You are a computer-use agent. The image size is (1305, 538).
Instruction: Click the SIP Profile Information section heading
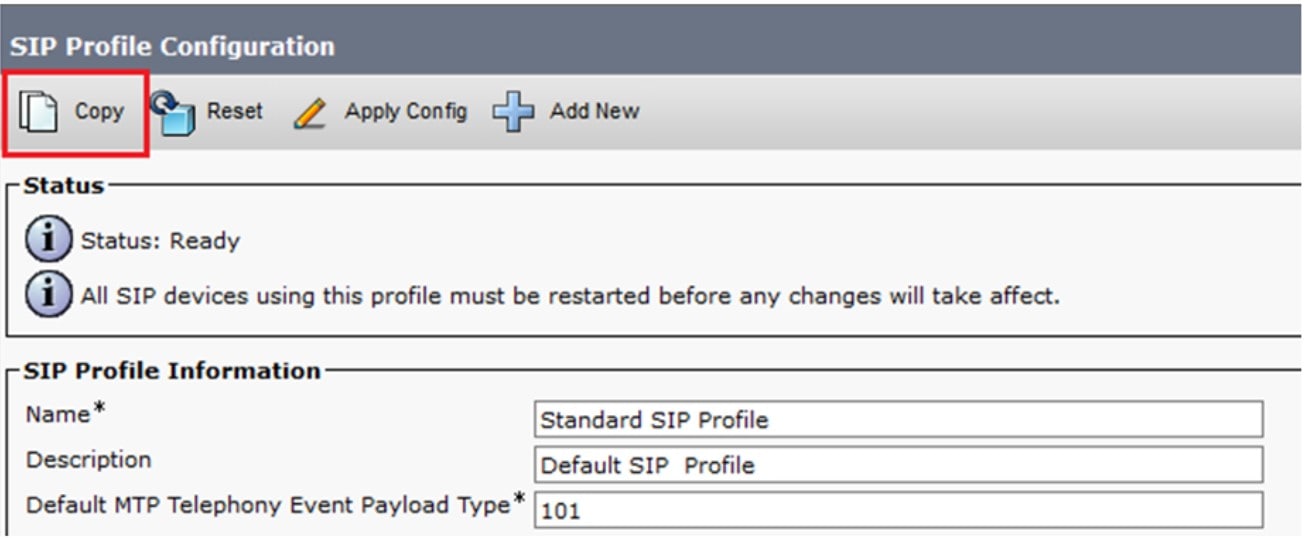(172, 371)
